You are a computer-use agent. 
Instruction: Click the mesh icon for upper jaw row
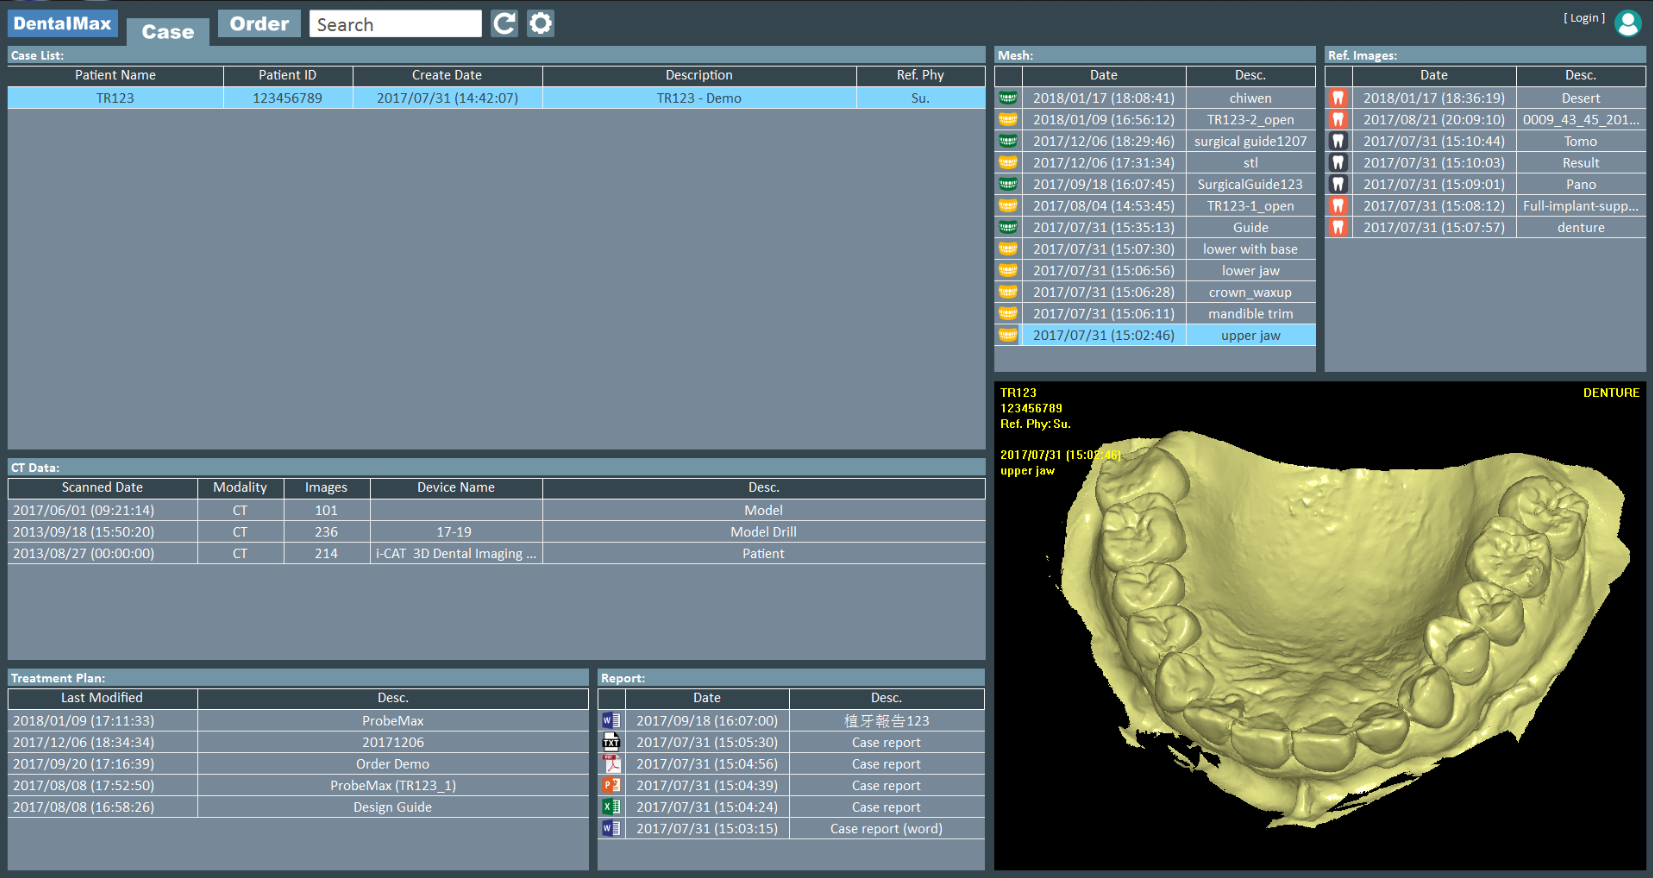click(x=1008, y=335)
